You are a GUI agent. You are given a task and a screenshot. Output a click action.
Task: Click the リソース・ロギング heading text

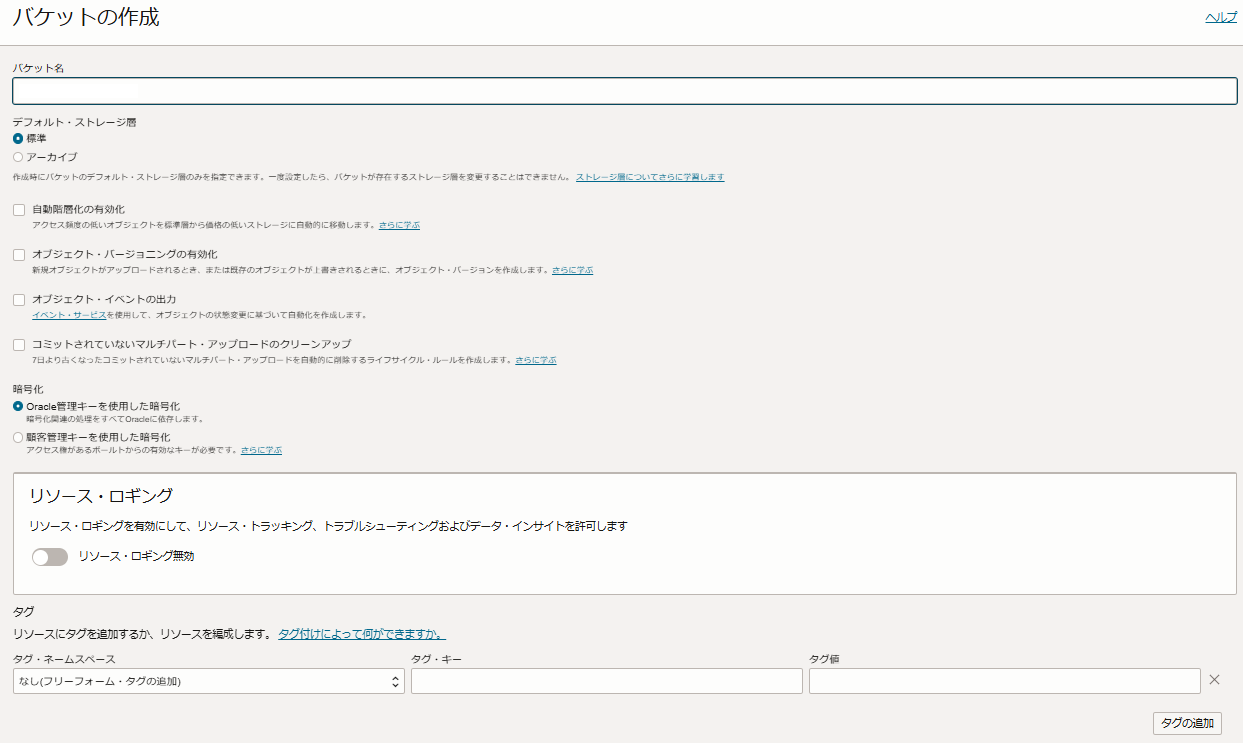click(102, 496)
